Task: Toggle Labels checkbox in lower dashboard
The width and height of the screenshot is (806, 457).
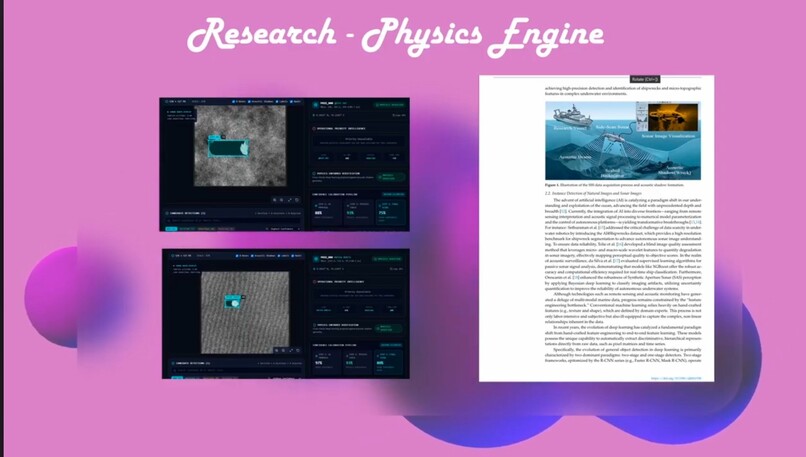Action: [279, 255]
